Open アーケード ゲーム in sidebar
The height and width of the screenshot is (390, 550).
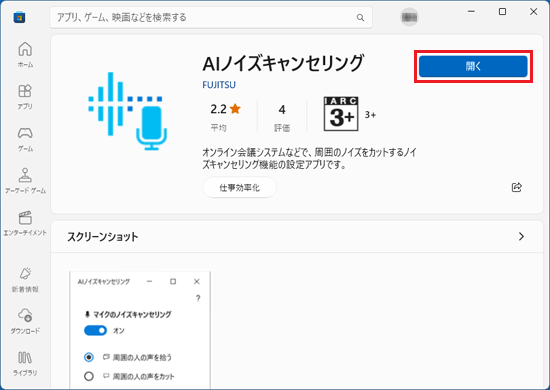[25, 181]
